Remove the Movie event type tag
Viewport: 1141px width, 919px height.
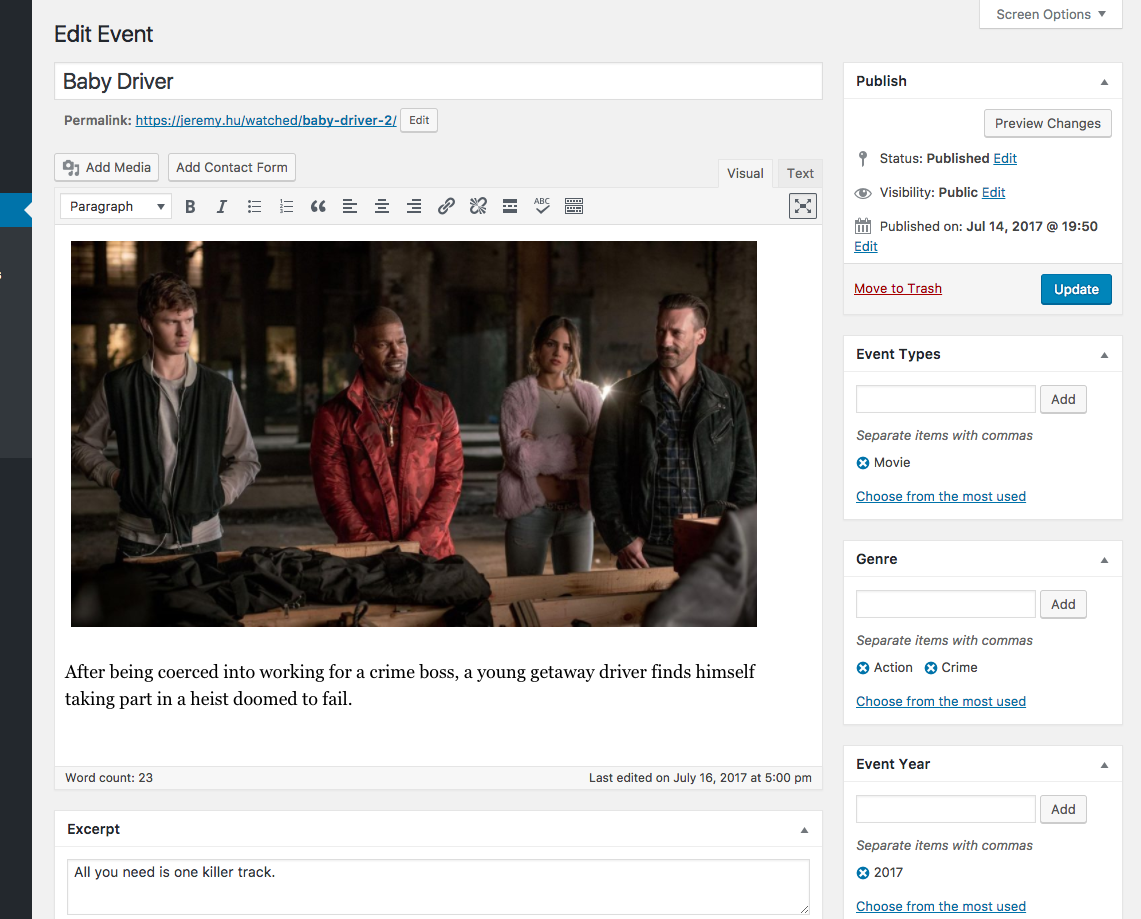point(863,463)
